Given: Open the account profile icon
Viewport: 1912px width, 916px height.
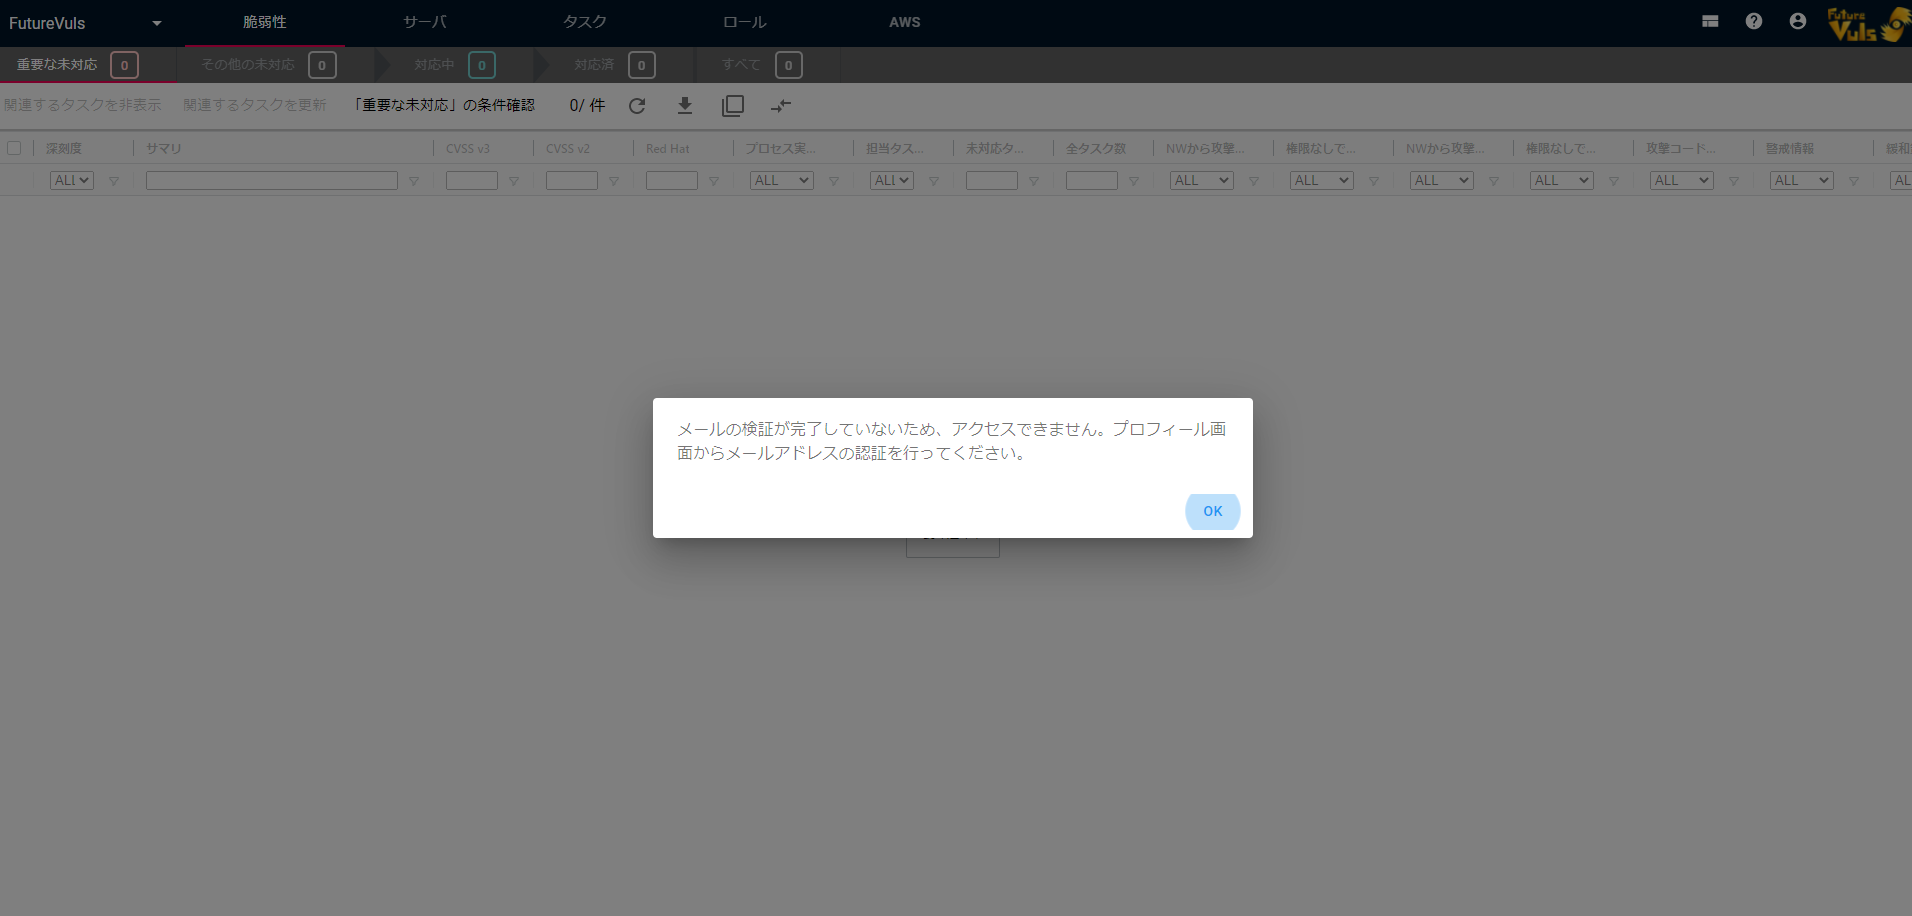Looking at the screenshot, I should point(1798,21).
